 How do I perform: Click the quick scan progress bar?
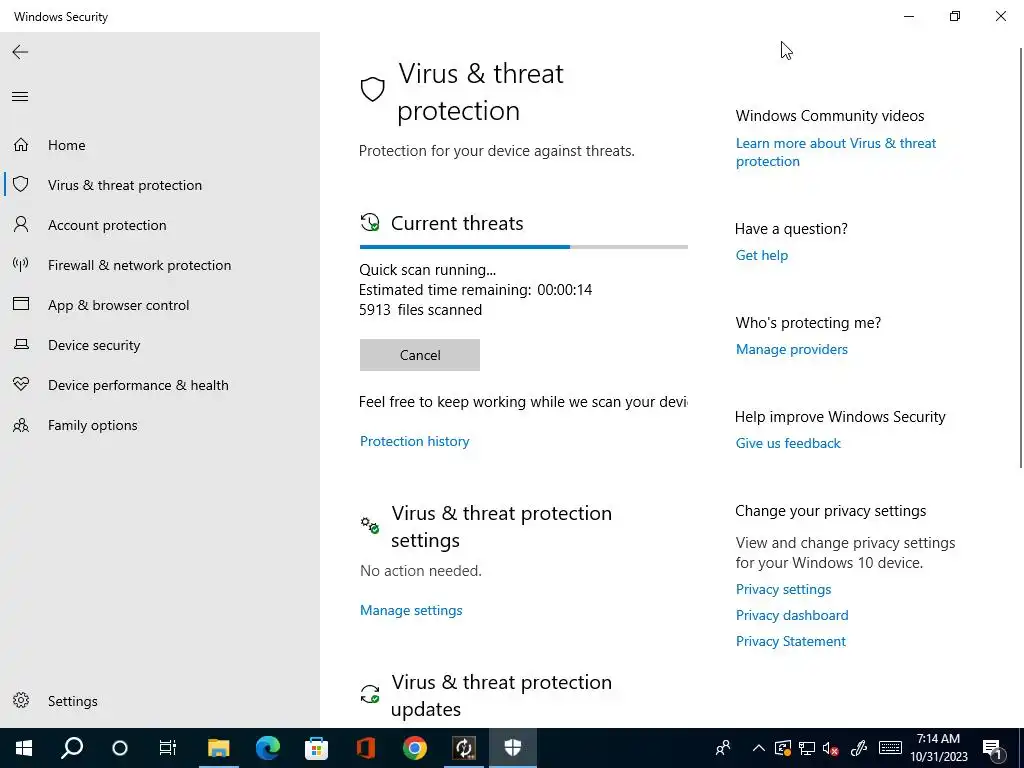[x=523, y=247]
